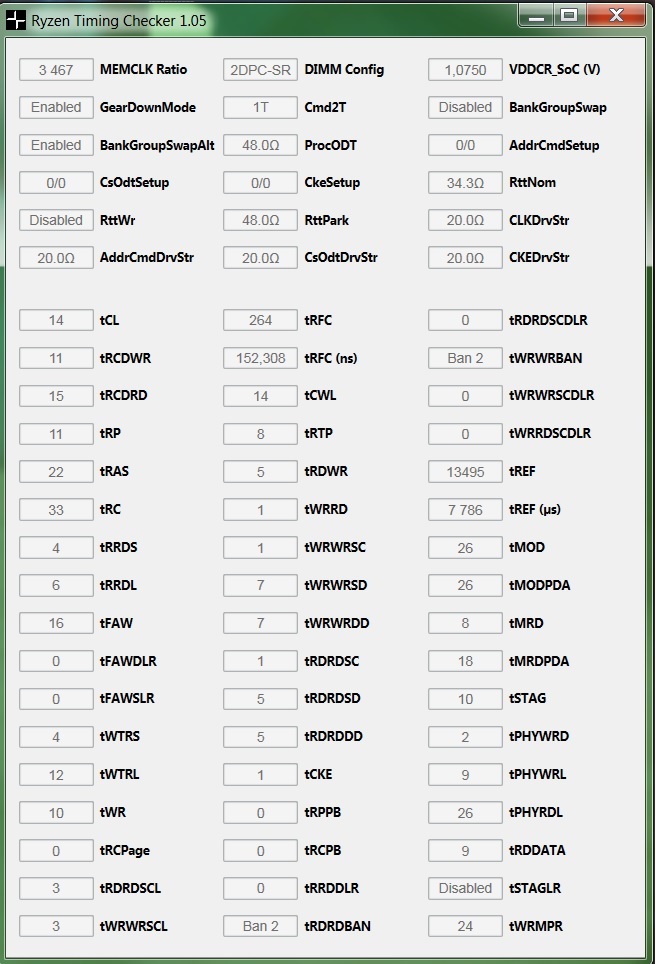Select the tPHYRDL 26 value field

tap(465, 813)
